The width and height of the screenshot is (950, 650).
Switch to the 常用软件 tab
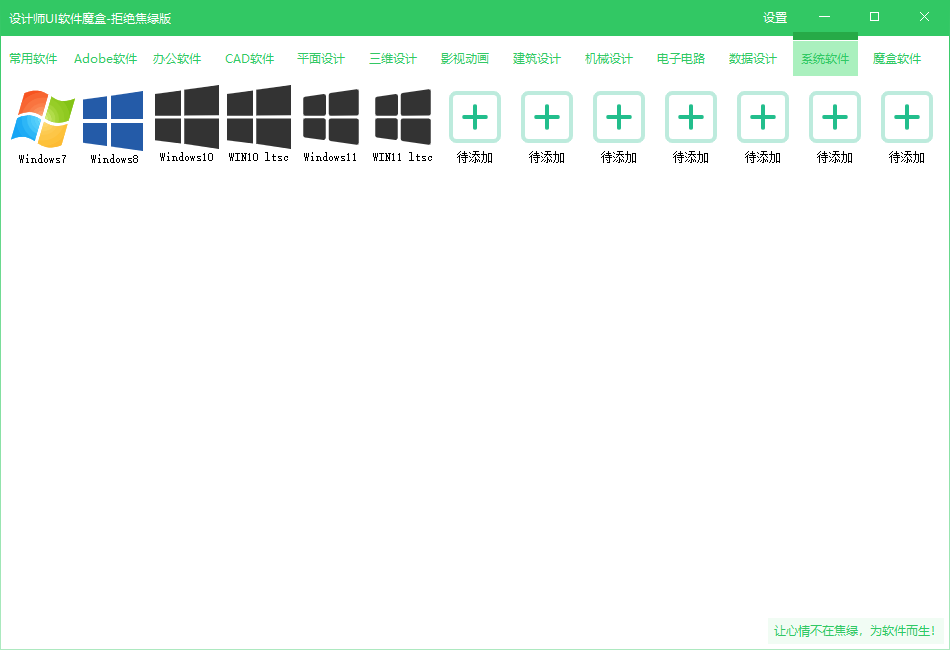(x=33, y=59)
